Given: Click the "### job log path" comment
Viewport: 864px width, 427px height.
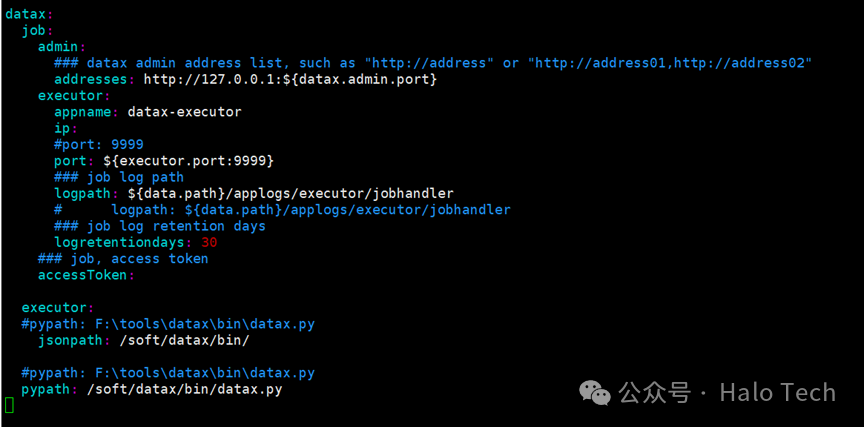Looking at the screenshot, I should [x=118, y=177].
